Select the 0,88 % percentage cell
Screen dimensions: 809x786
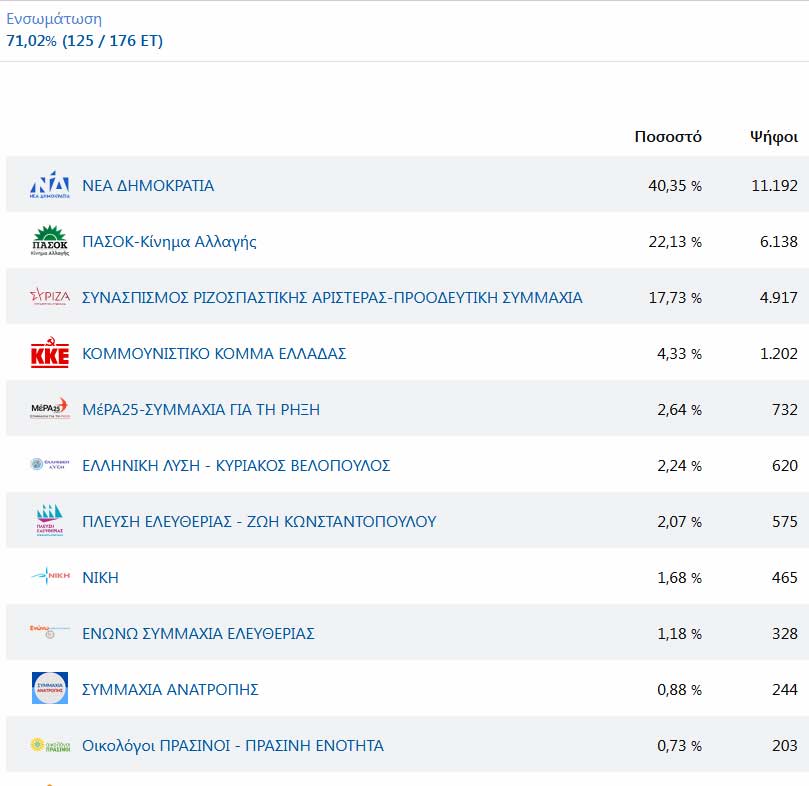point(679,689)
